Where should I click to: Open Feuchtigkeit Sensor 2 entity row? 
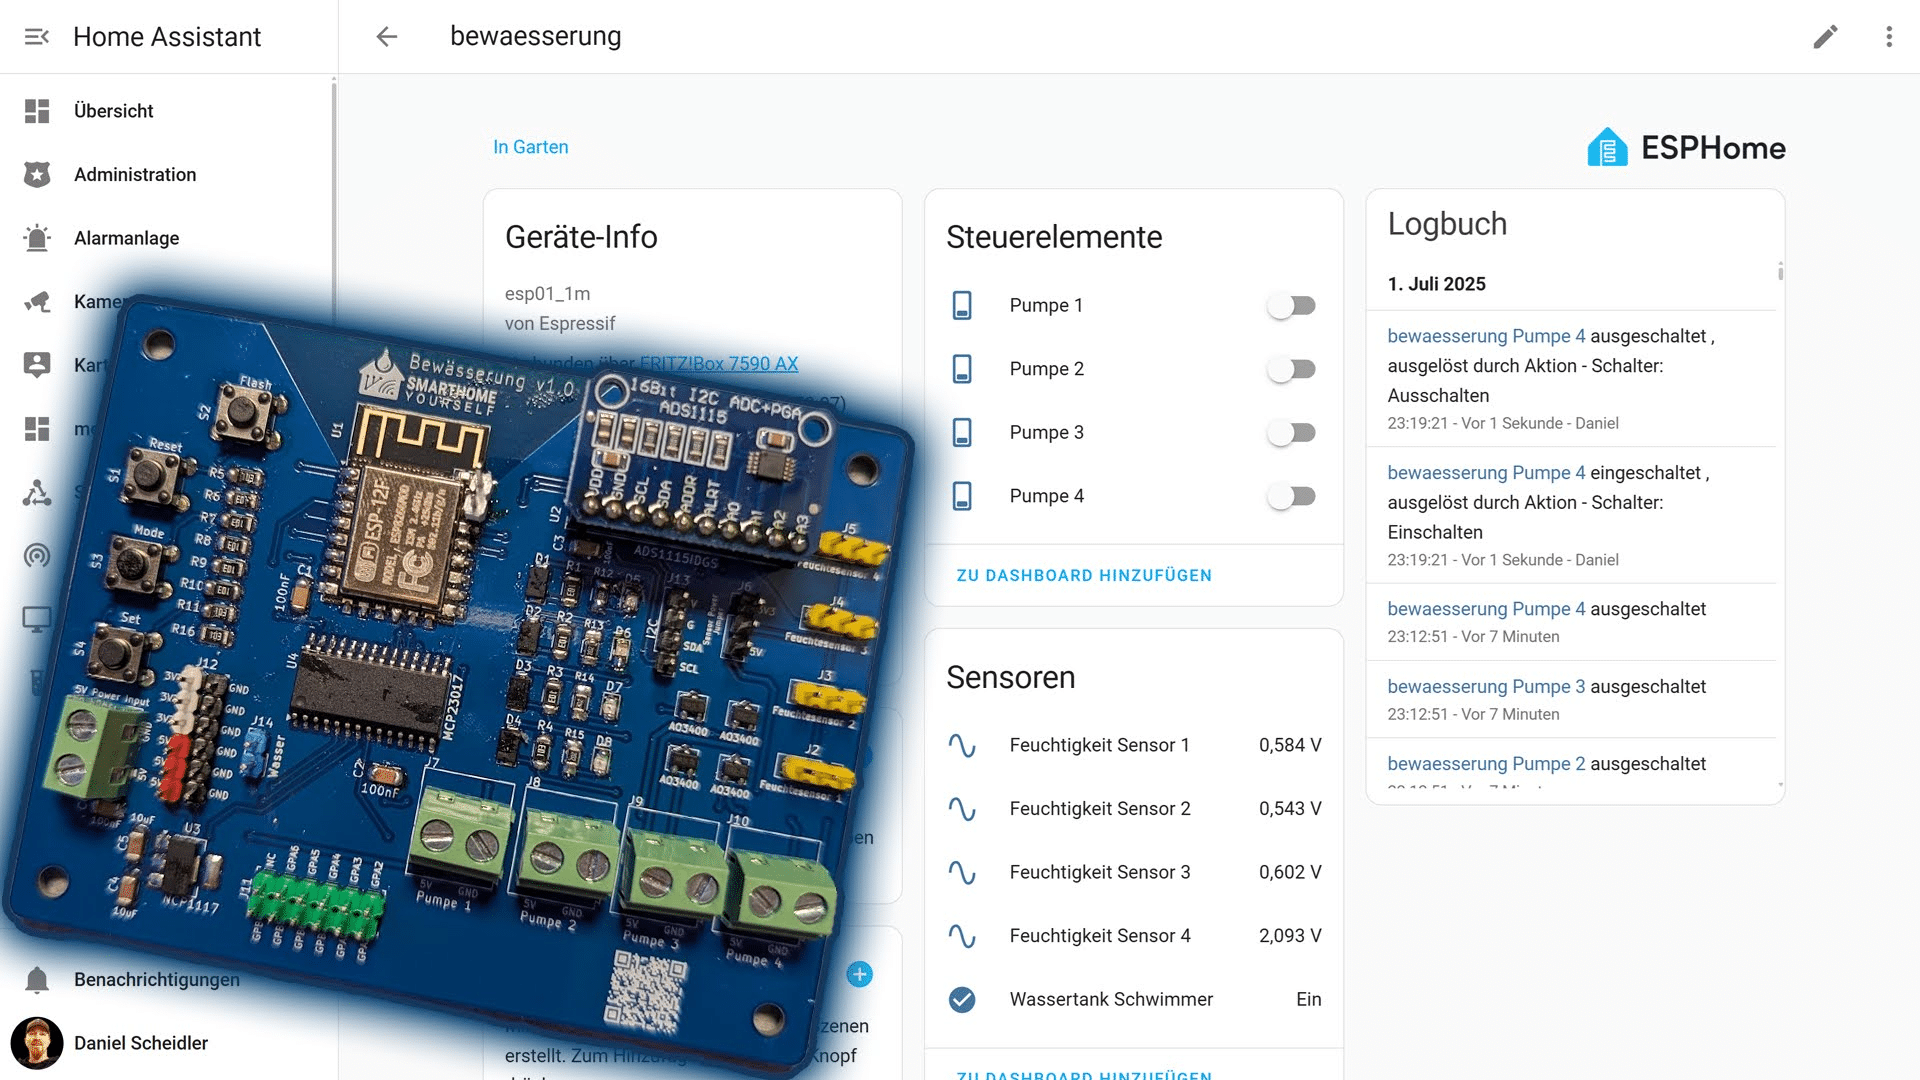coord(1134,809)
